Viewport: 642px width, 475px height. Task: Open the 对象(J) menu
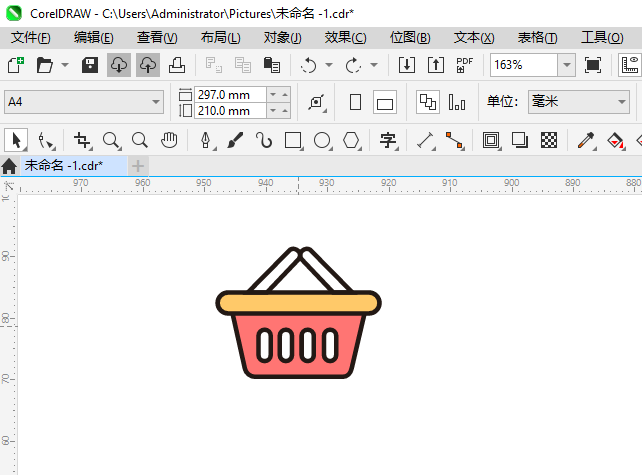[283, 38]
